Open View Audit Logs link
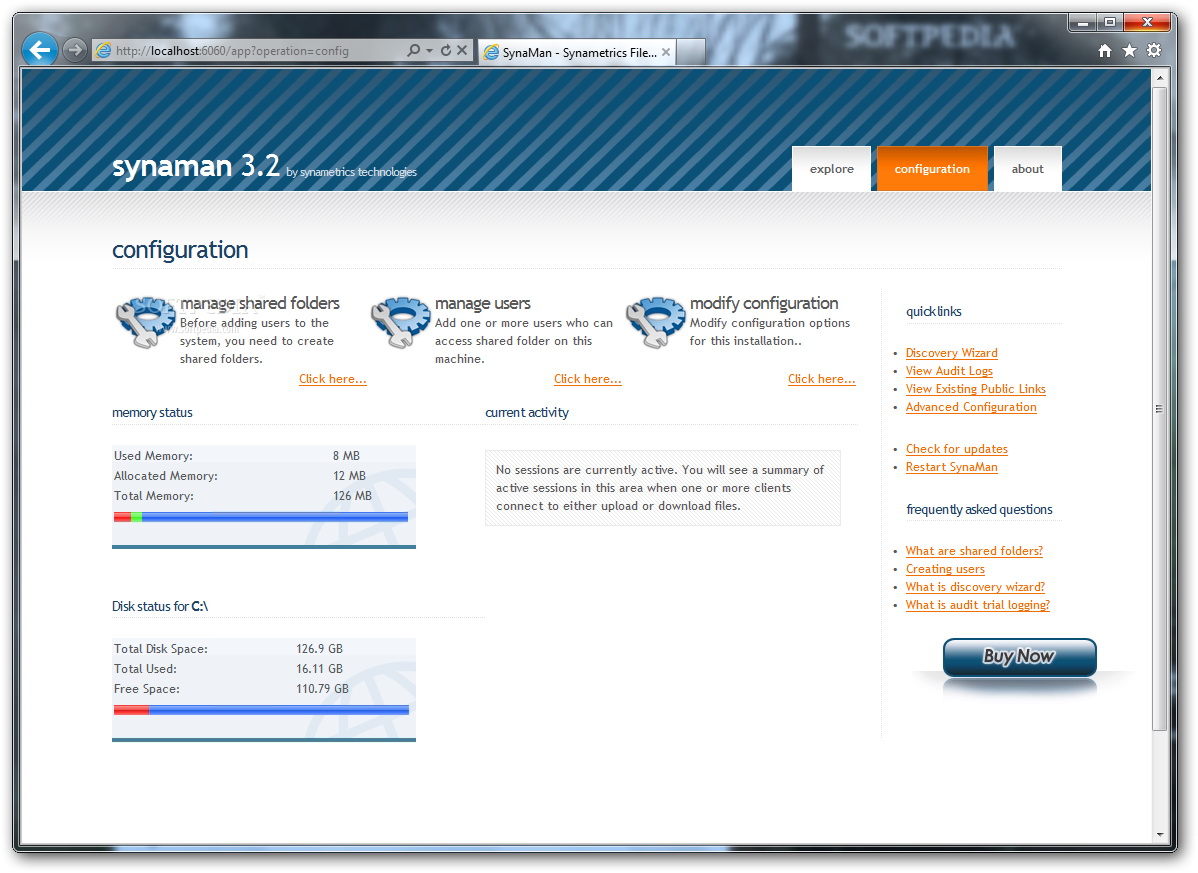 point(949,371)
